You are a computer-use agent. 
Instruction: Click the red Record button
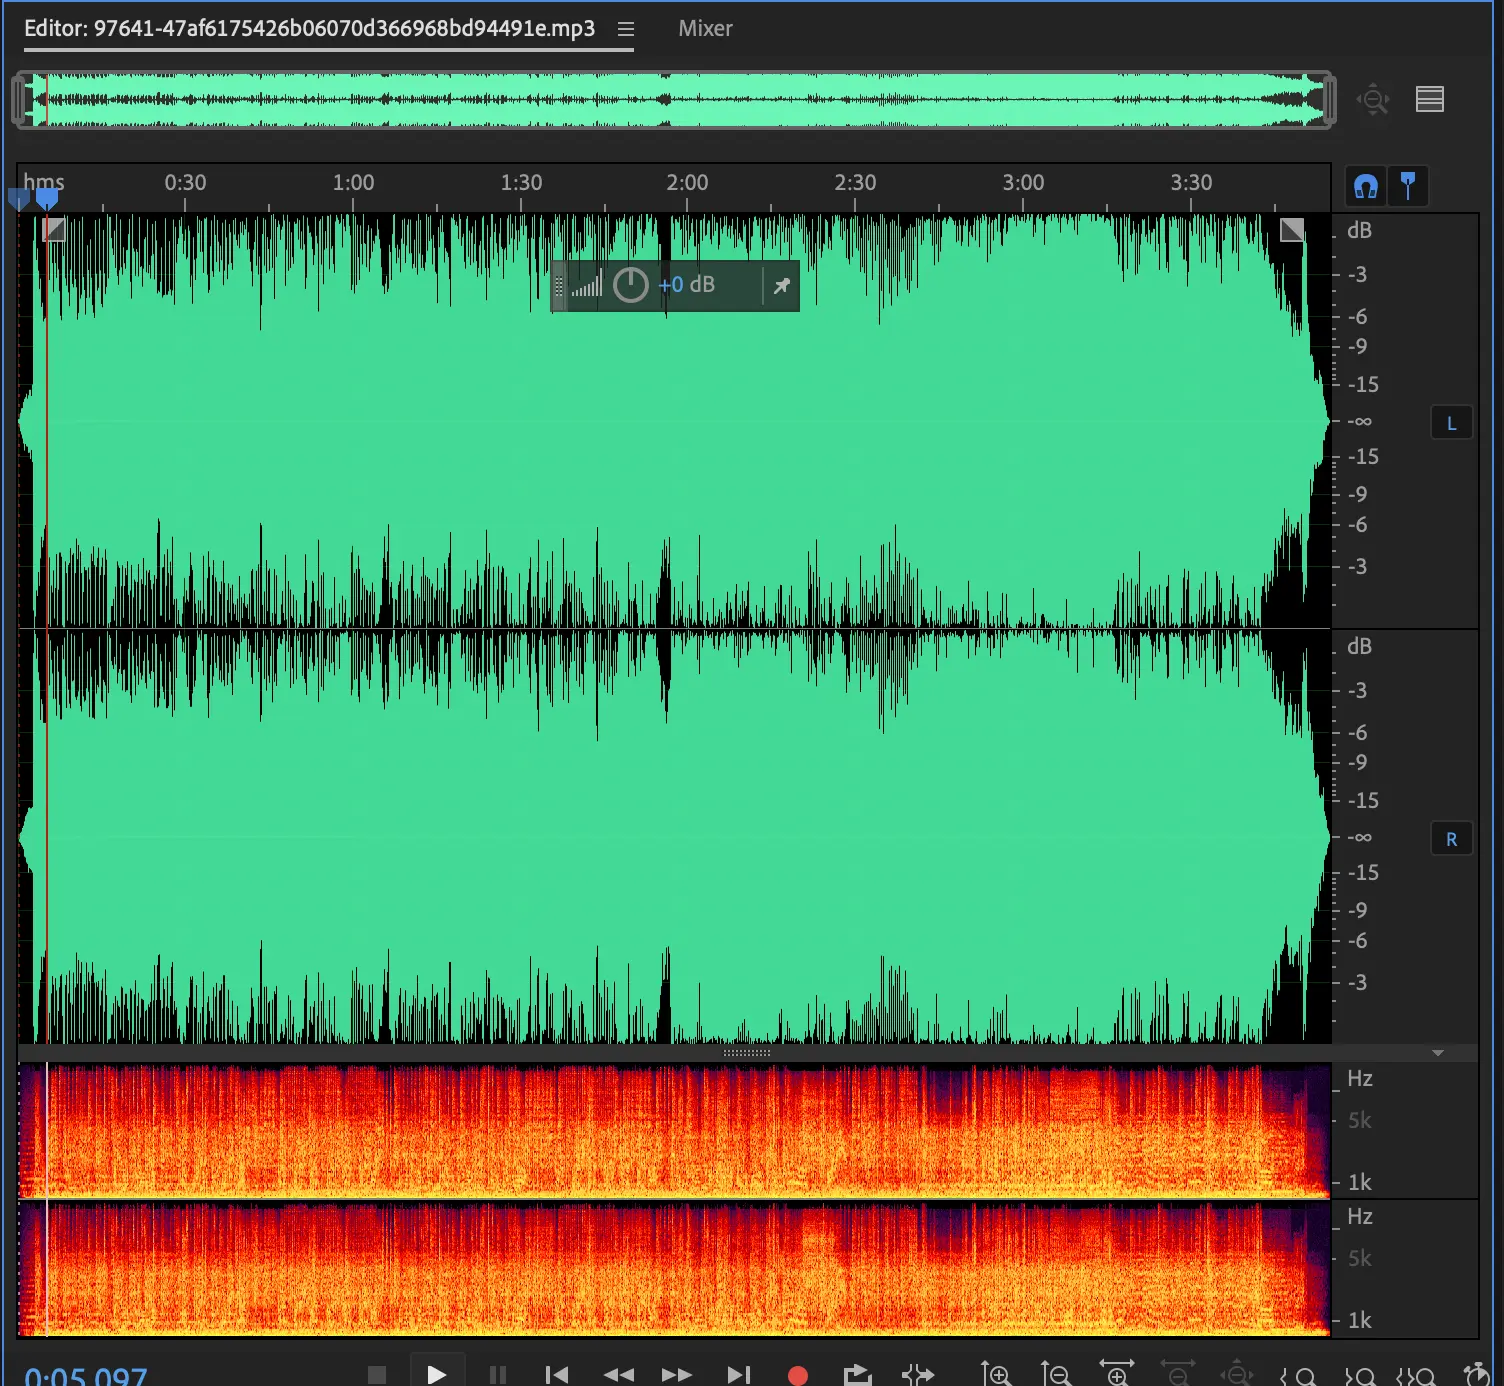coord(797,1375)
